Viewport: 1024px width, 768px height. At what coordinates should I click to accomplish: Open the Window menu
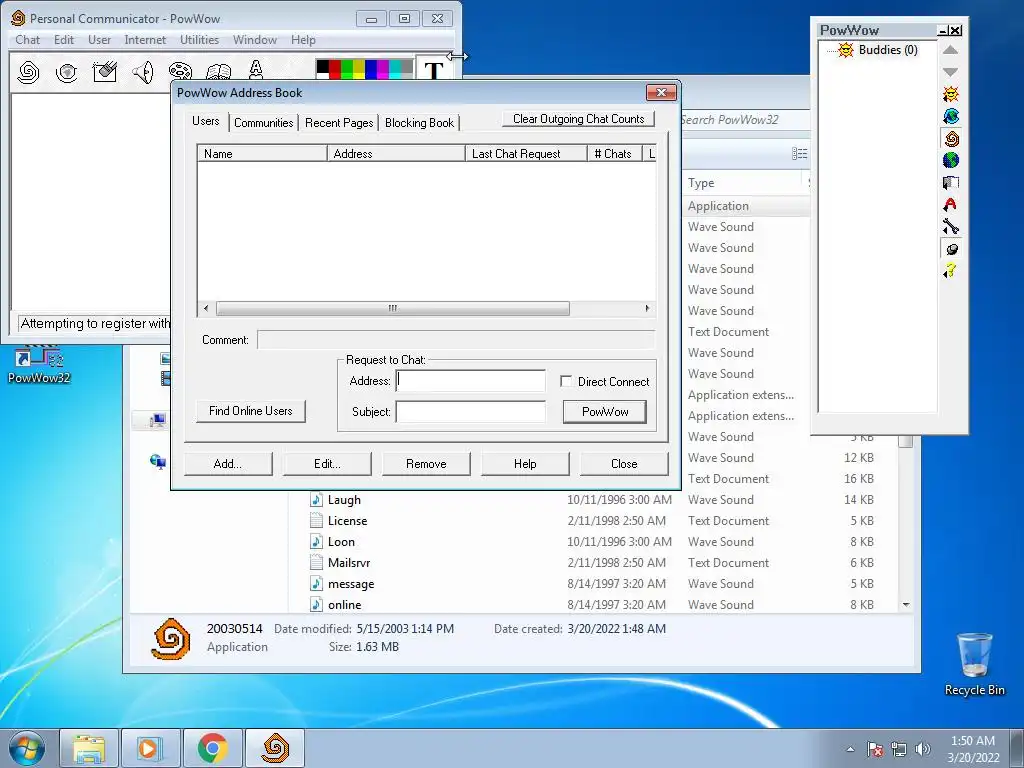[x=255, y=40]
